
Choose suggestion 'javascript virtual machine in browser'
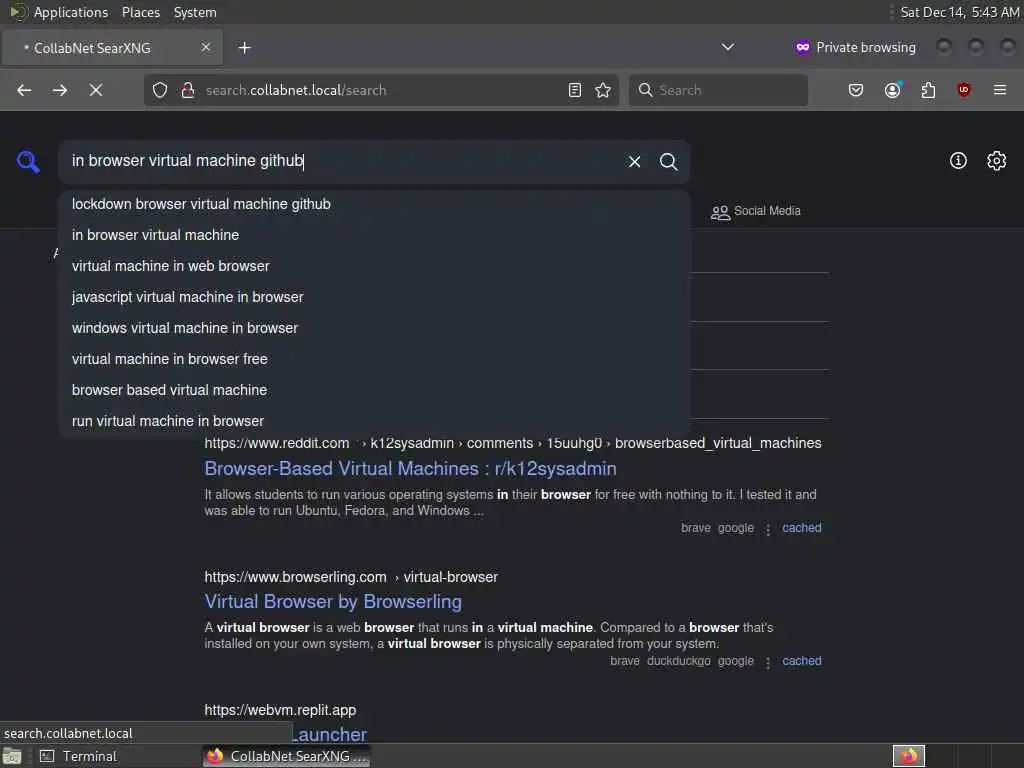[x=374, y=297]
